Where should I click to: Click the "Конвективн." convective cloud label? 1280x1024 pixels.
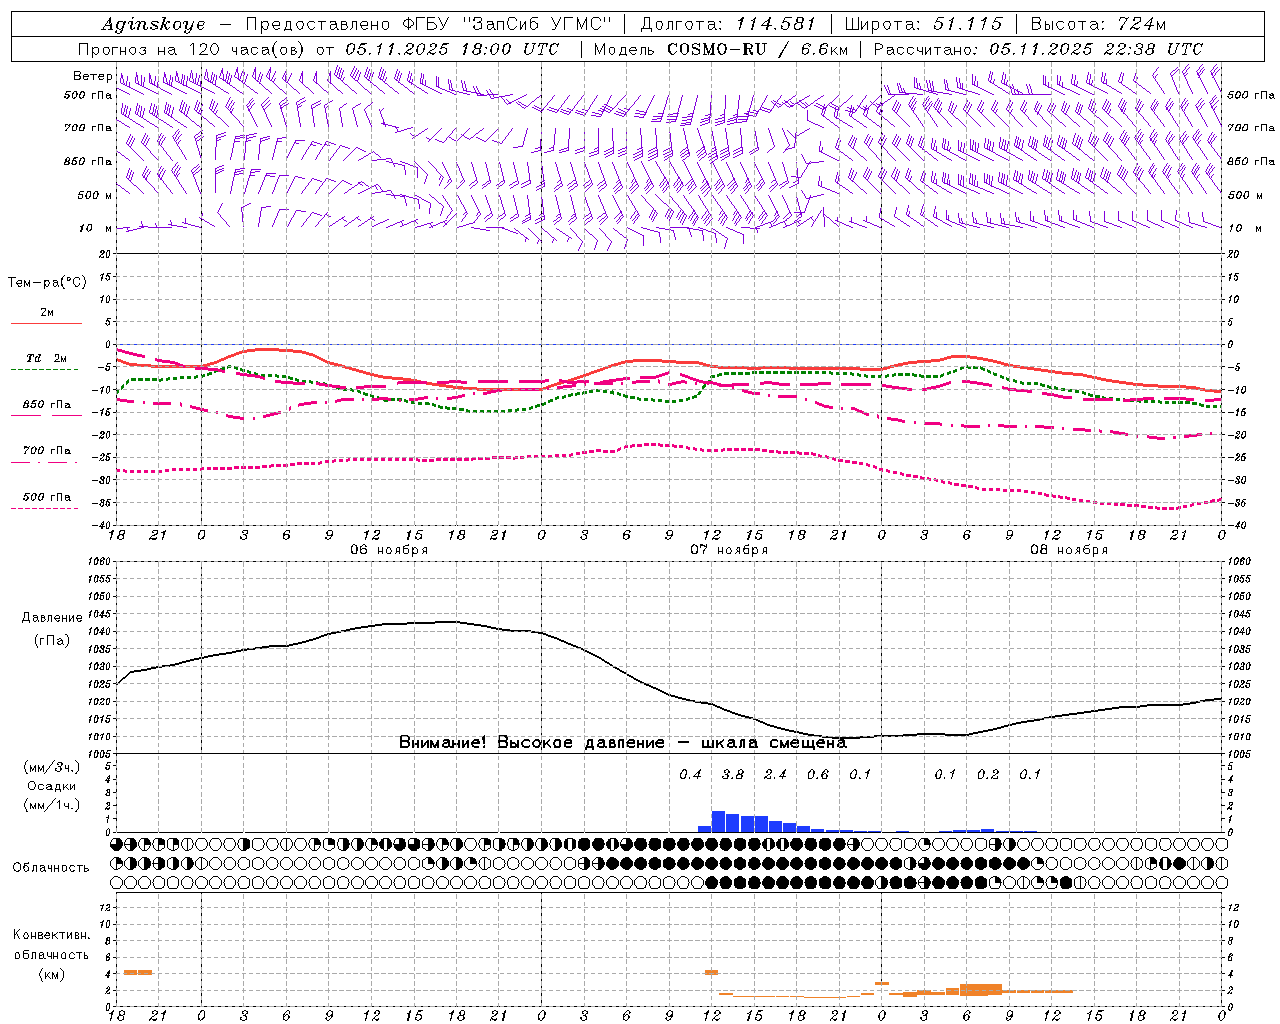coord(51,935)
